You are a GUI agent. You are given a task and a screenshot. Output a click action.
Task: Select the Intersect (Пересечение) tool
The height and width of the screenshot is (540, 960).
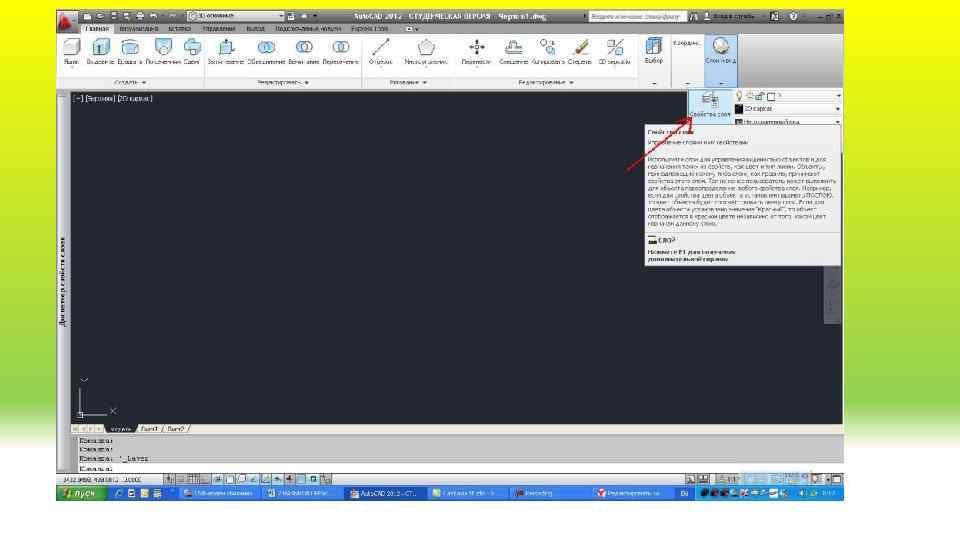pyautogui.click(x=340, y=51)
